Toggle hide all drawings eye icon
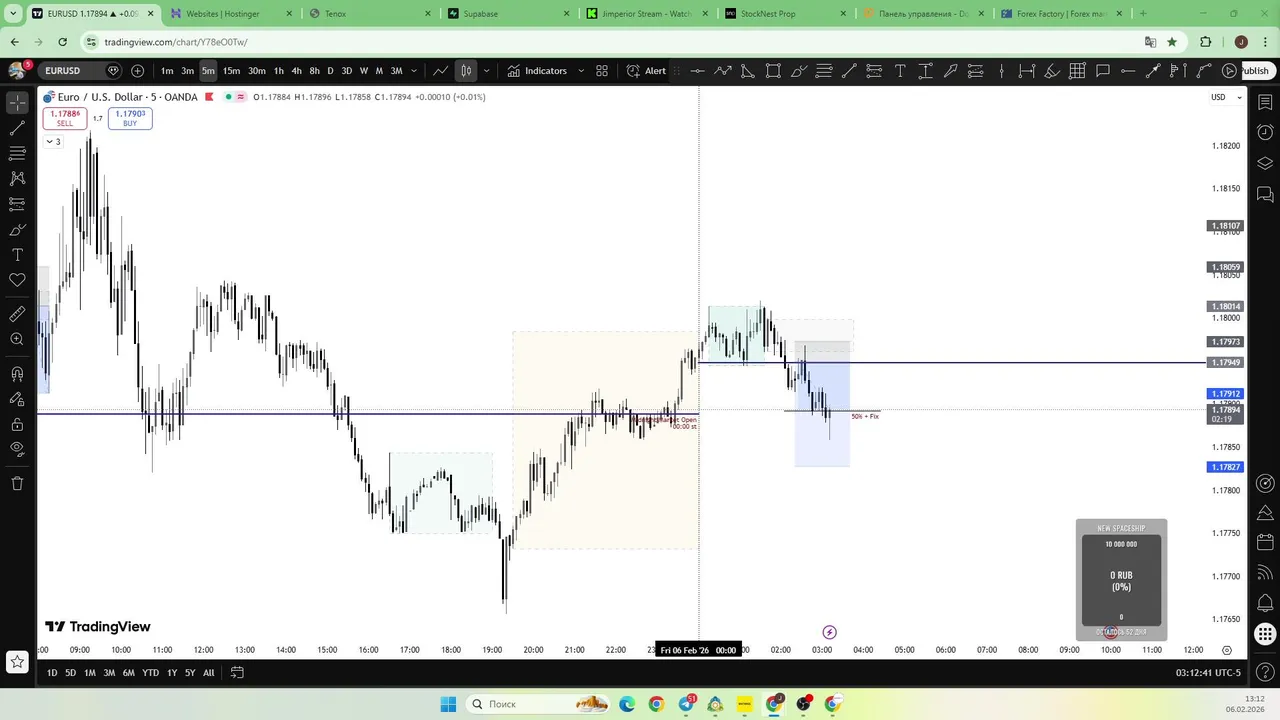The image size is (1280, 720). pyautogui.click(x=17, y=449)
